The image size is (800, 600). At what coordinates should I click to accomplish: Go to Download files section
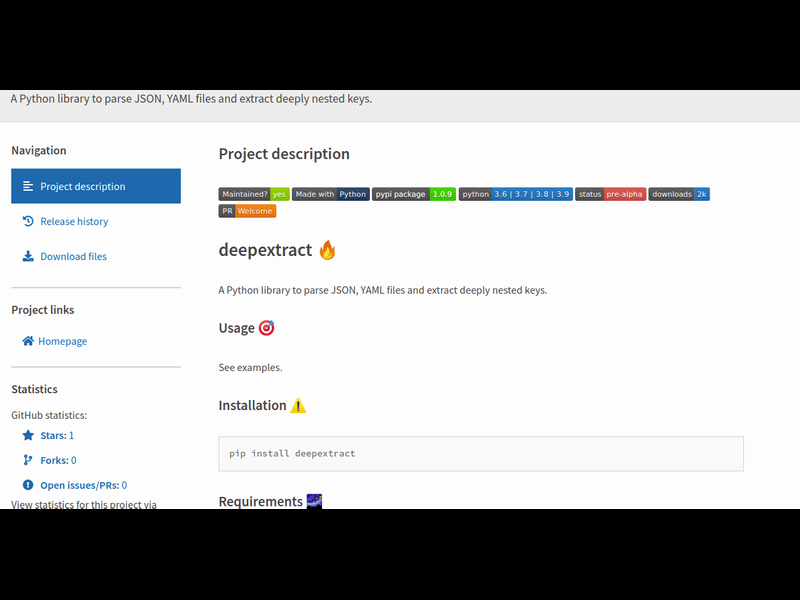73,257
